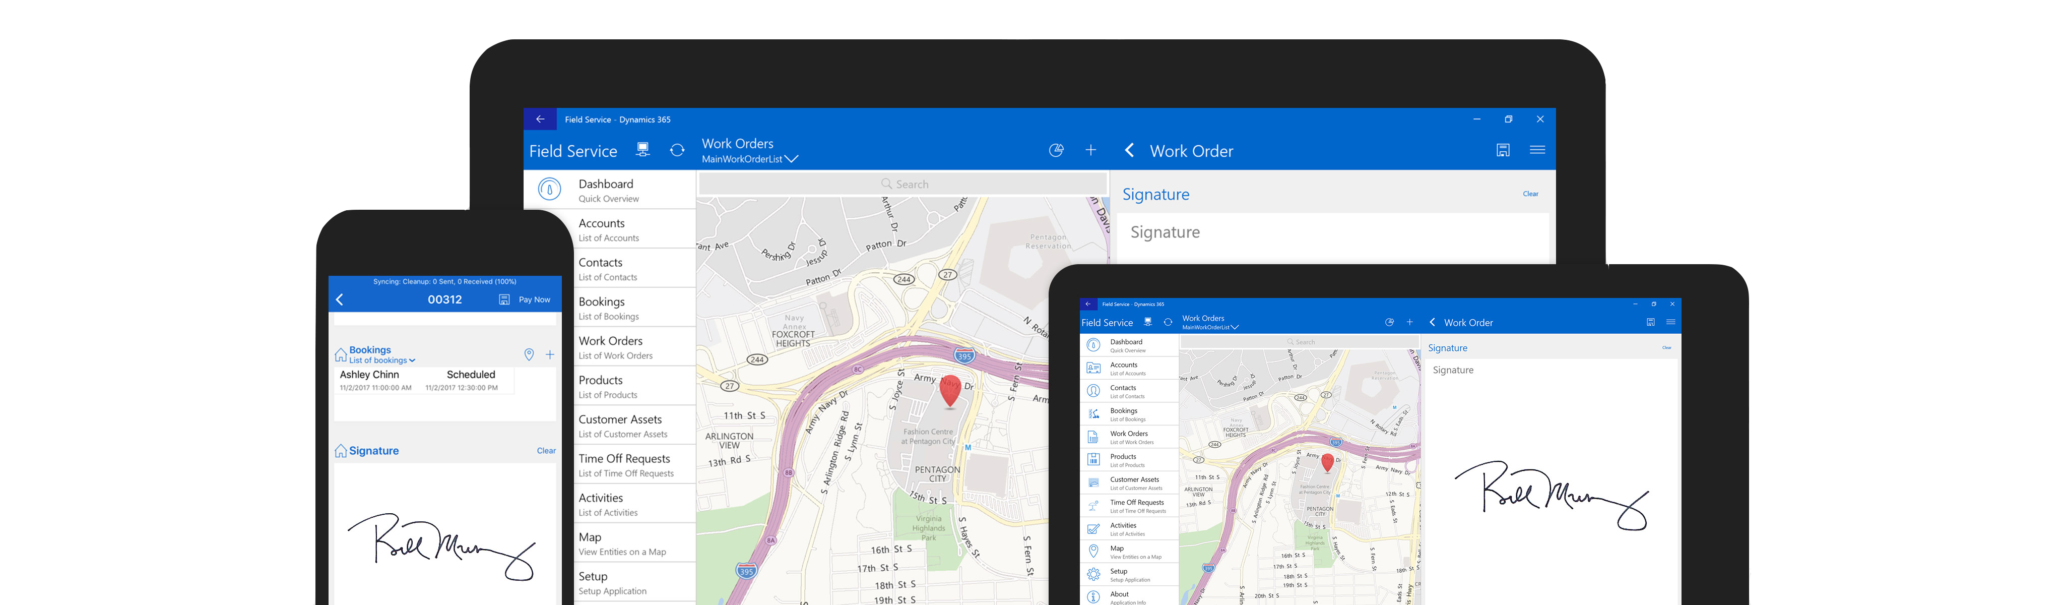Viewport: 2064px width, 605px height.
Task: Save the work order on the small tablet
Action: coord(1650,322)
